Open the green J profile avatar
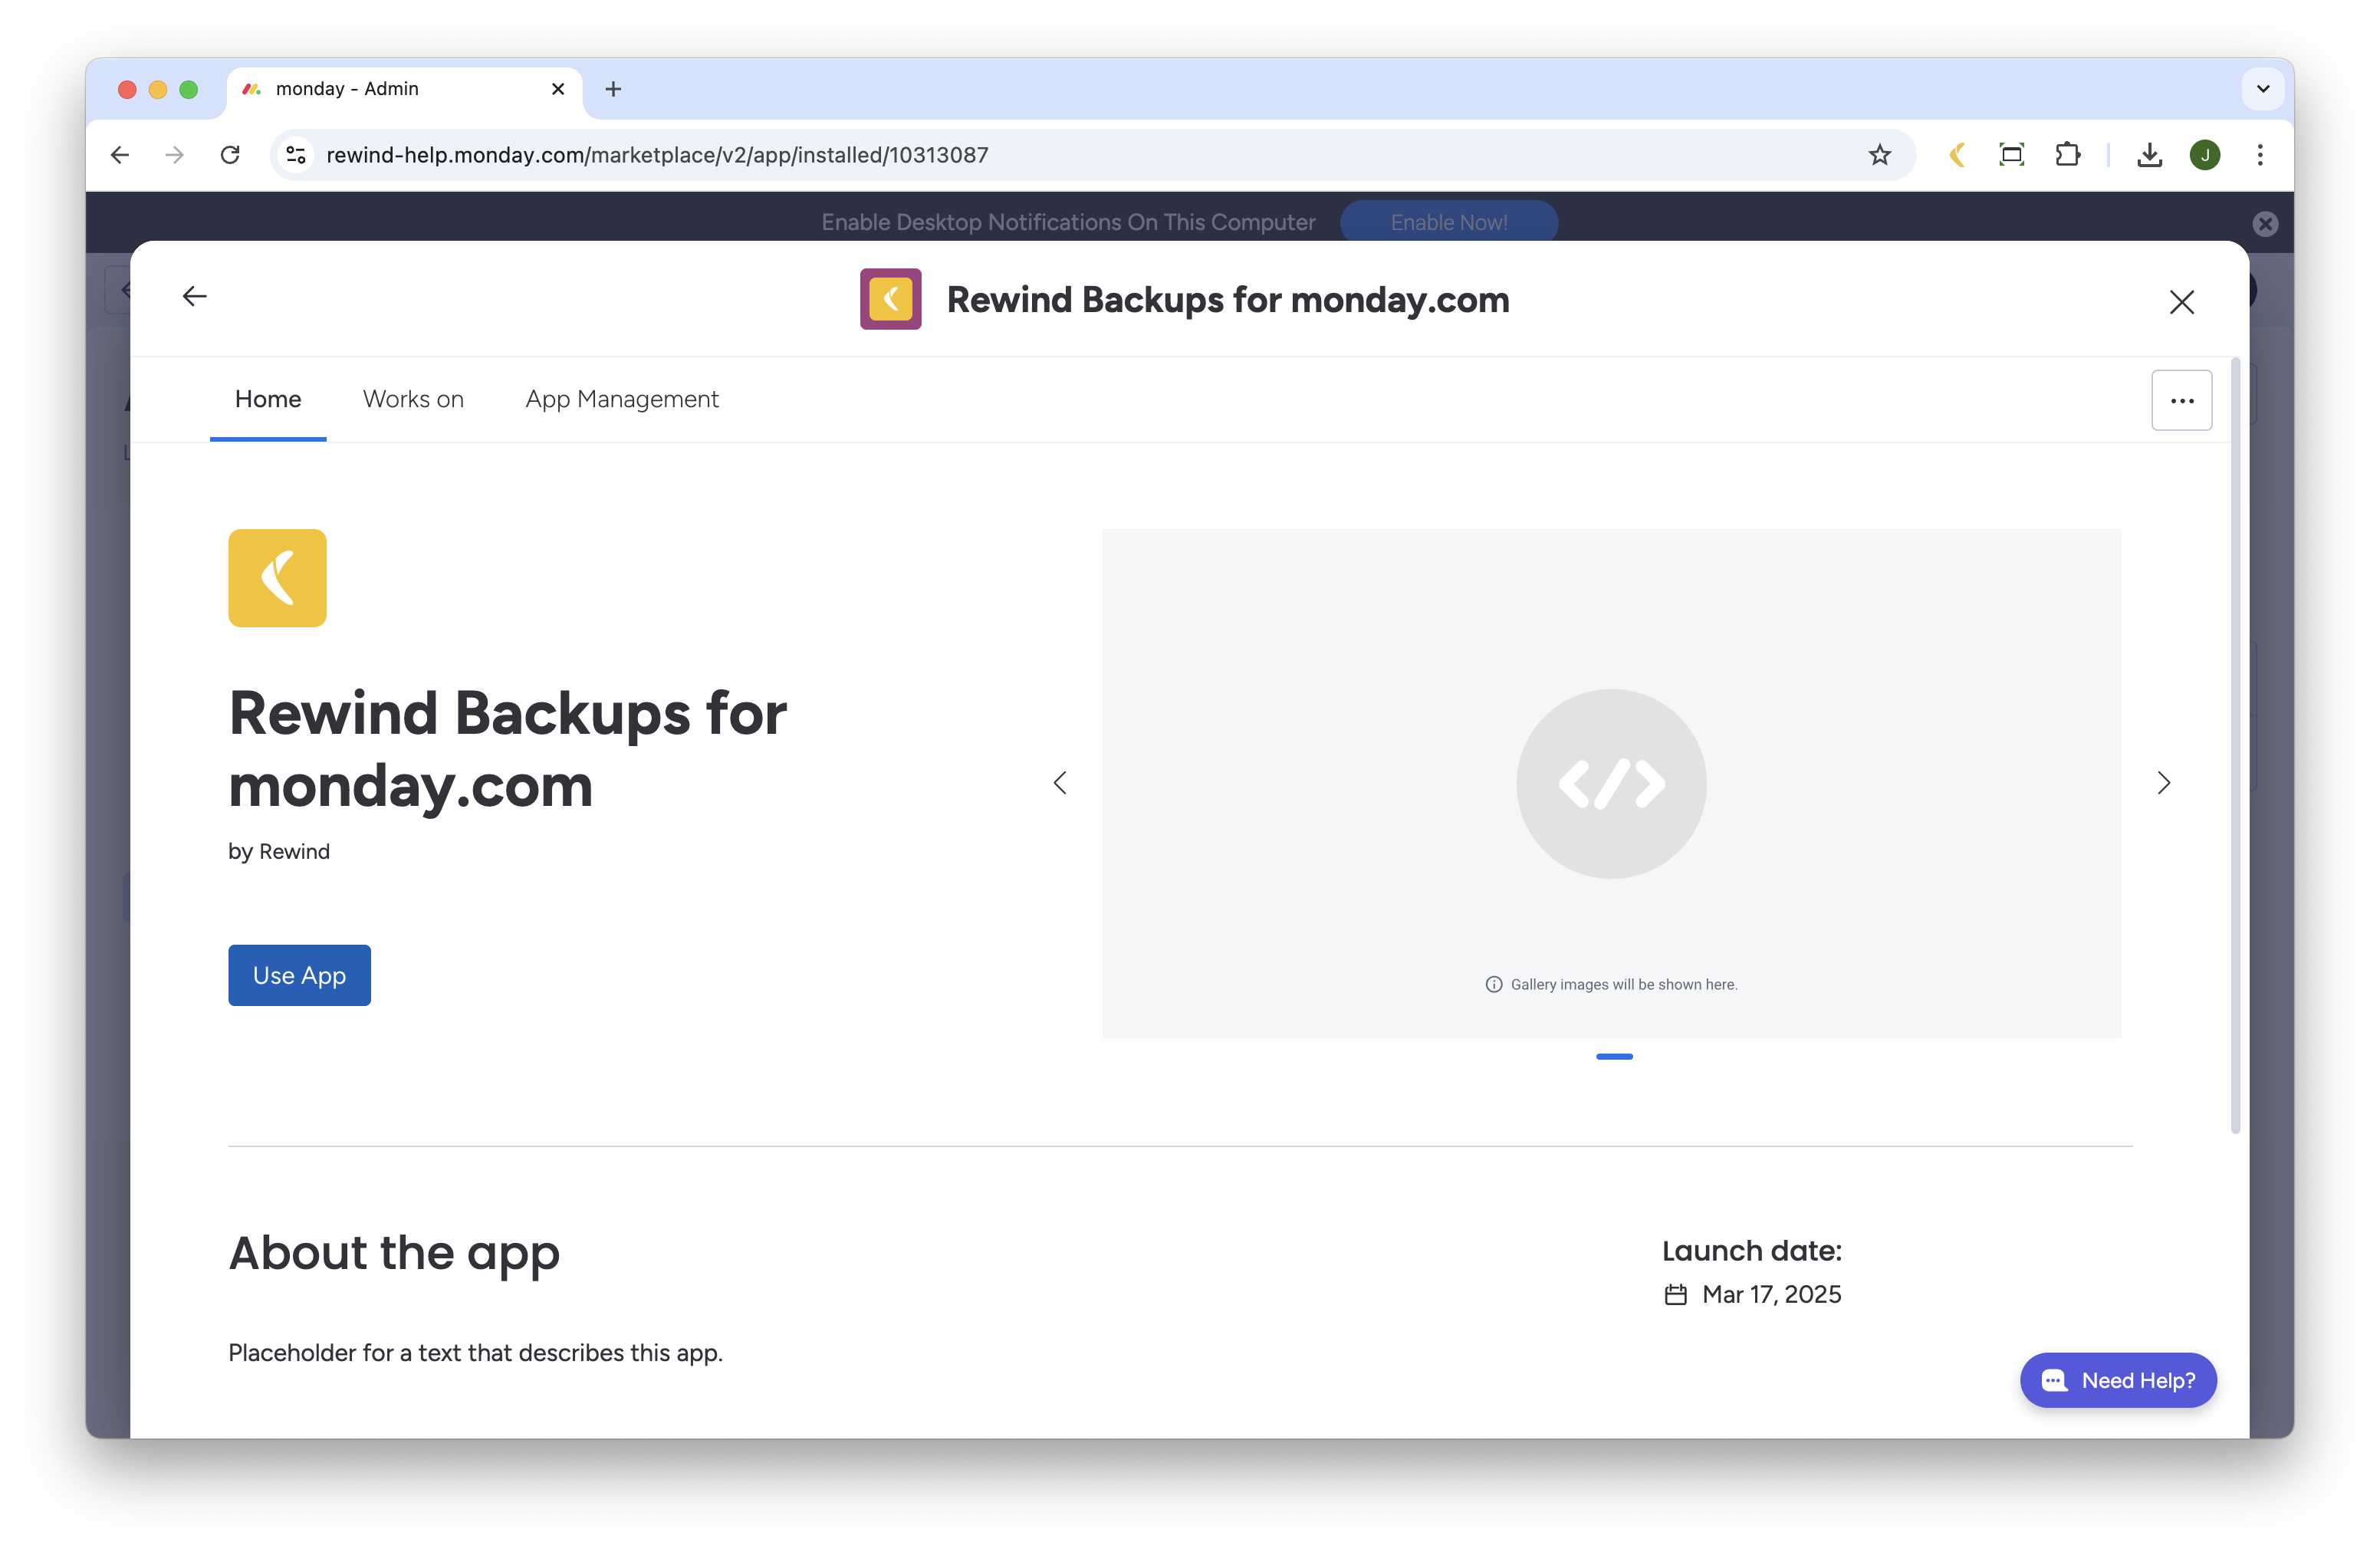This screenshot has height=1552, width=2380. tap(2204, 155)
